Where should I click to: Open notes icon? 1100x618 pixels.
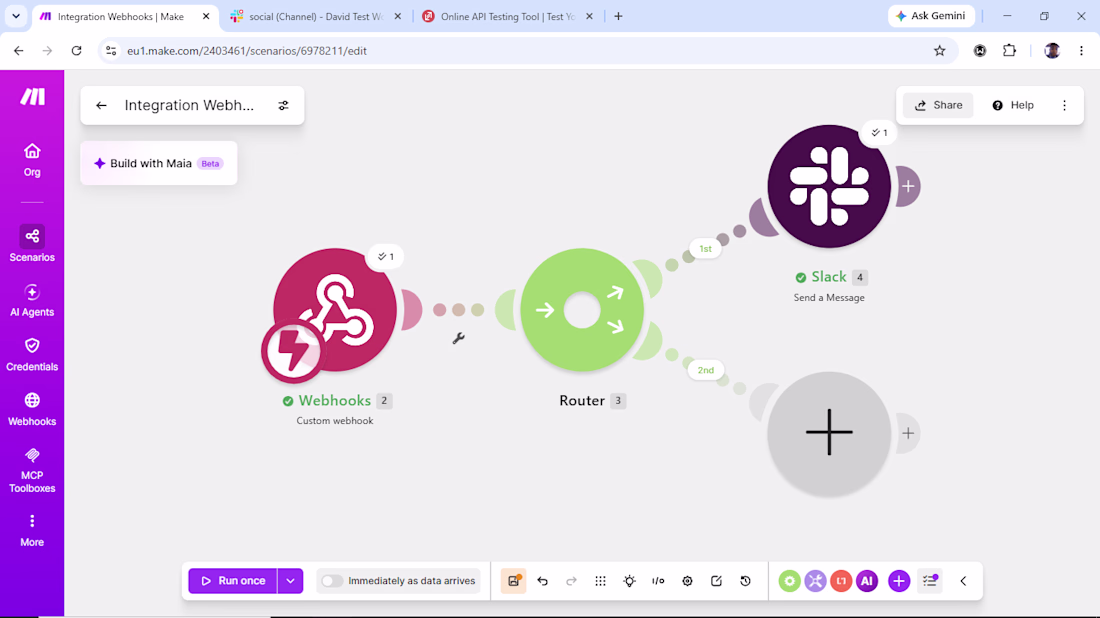pos(716,581)
